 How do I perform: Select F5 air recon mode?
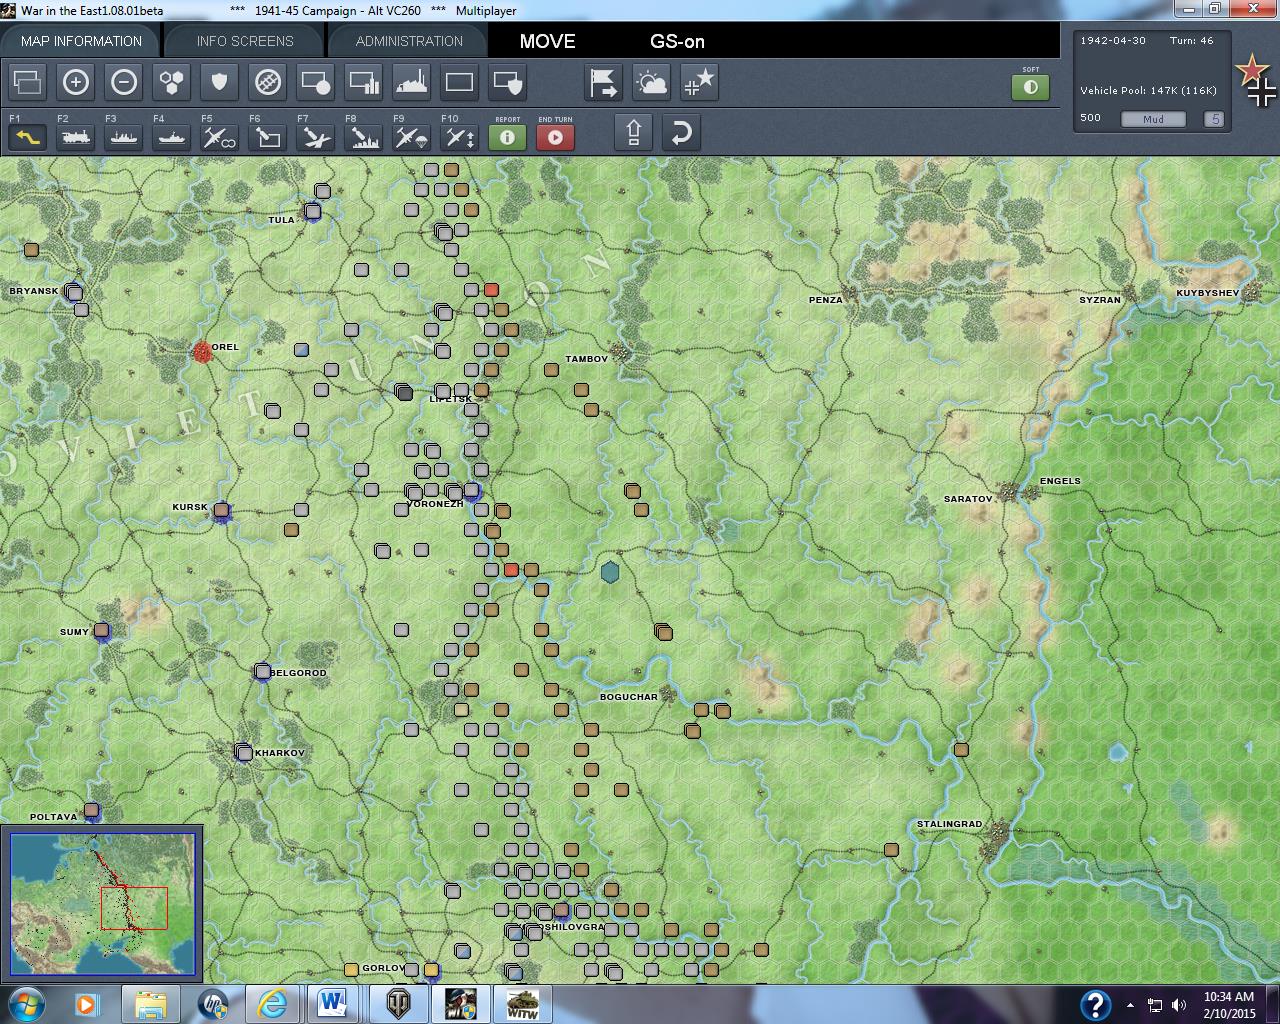pos(220,136)
